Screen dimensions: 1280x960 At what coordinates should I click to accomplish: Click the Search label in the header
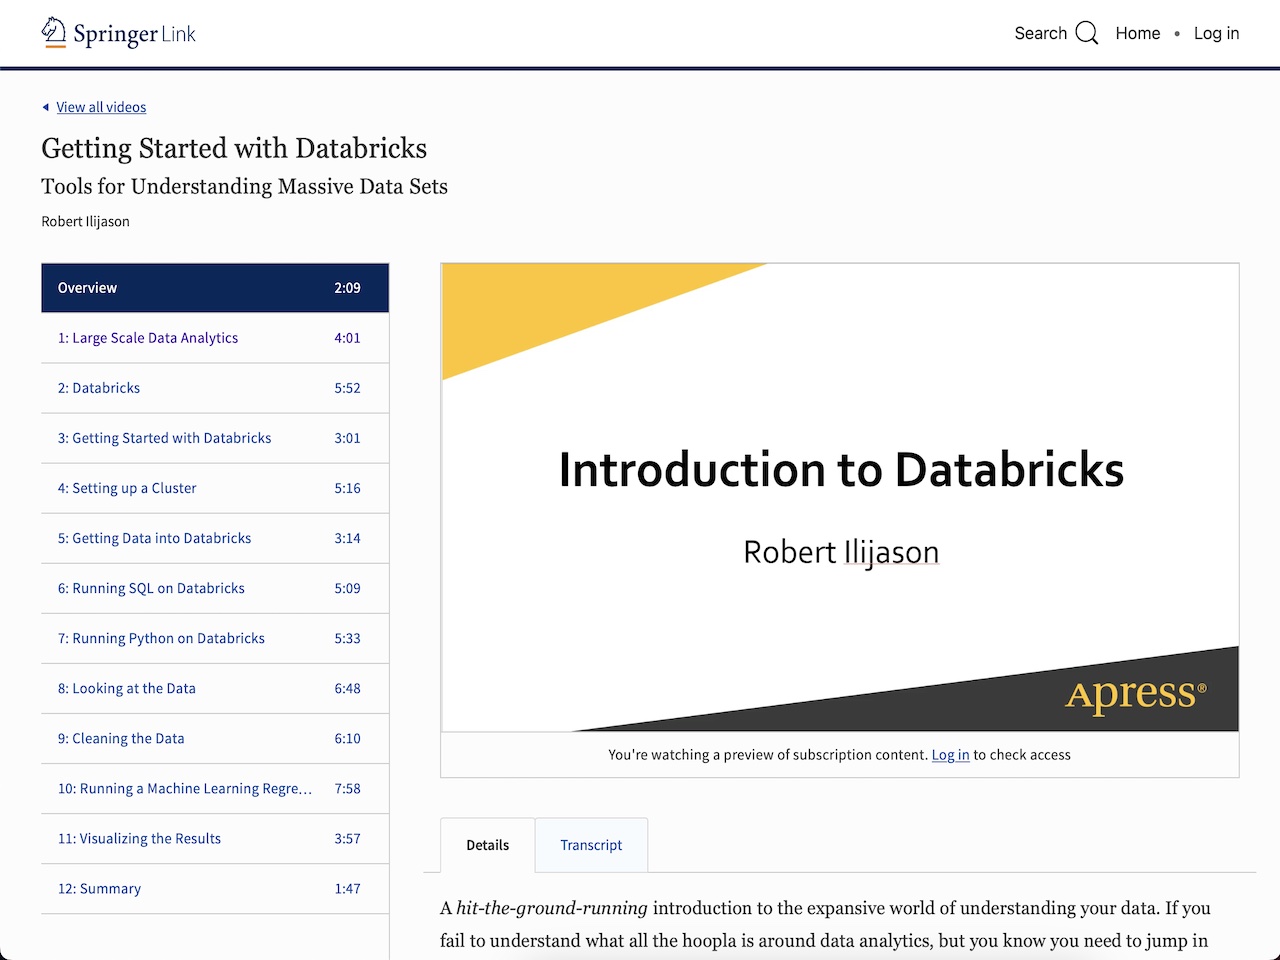tap(1041, 33)
